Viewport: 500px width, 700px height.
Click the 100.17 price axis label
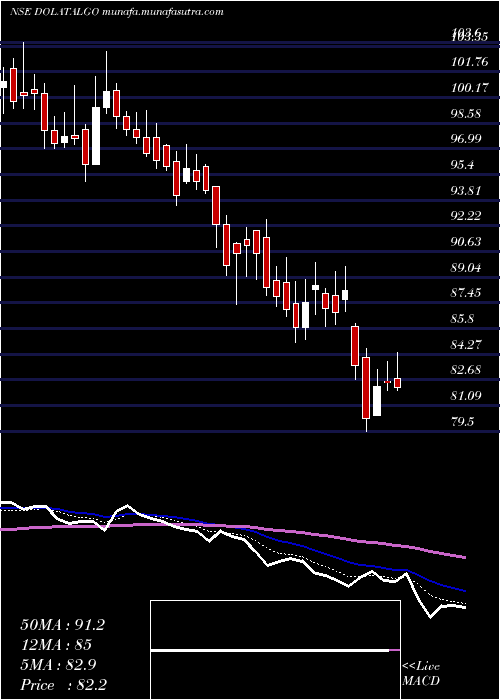[x=469, y=88]
